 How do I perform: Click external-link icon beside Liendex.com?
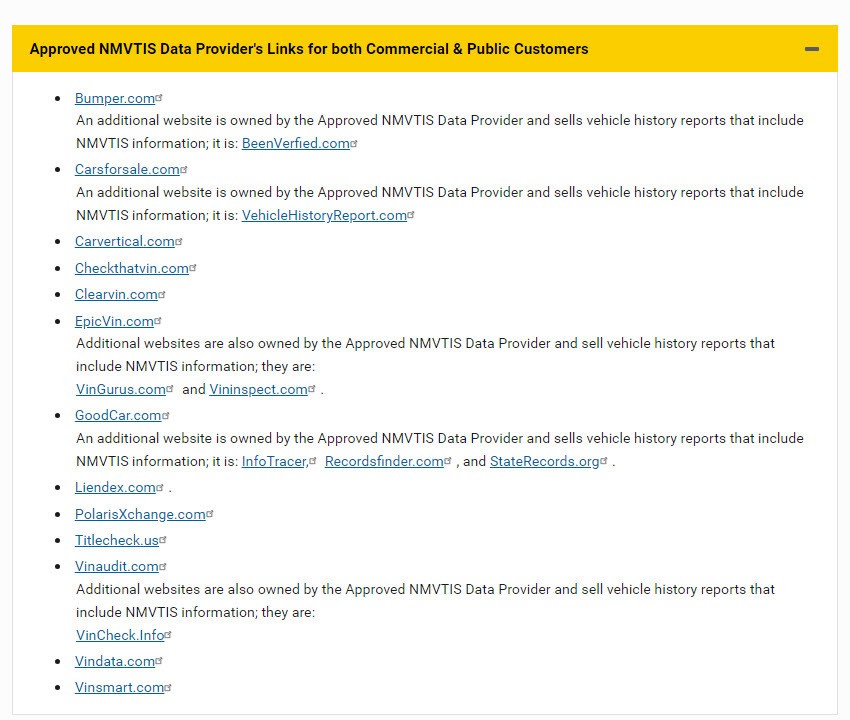(160, 487)
